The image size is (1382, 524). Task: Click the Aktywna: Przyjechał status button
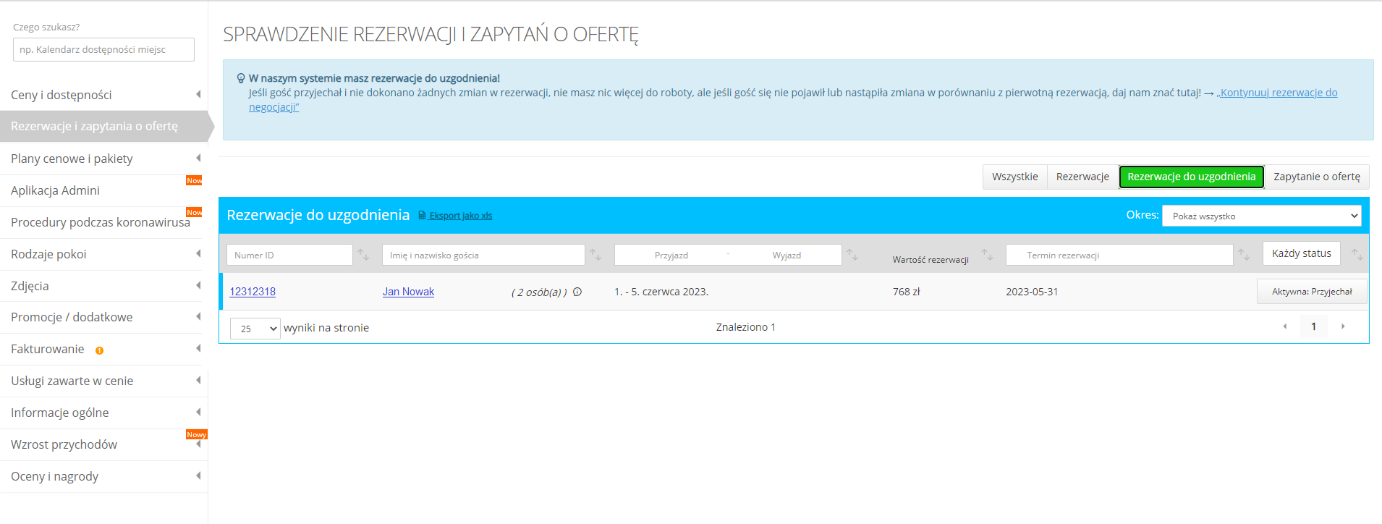pos(1311,292)
